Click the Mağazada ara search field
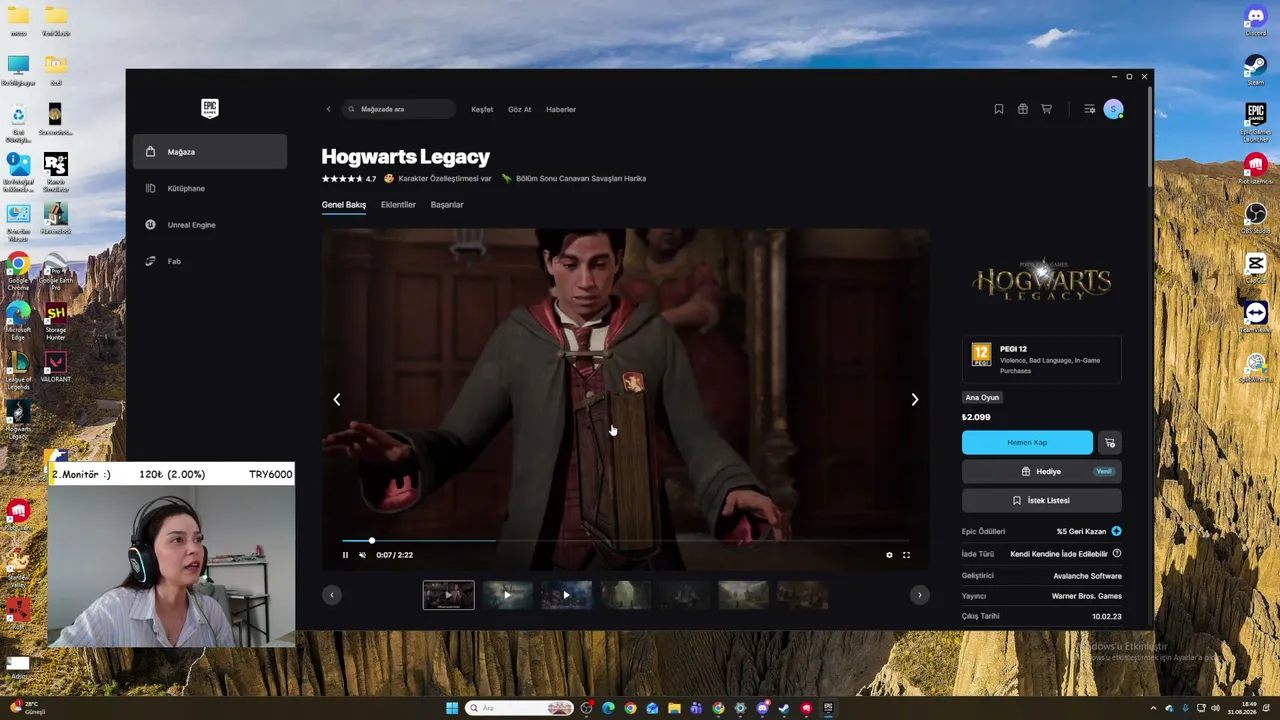This screenshot has height=720, width=1280. click(x=399, y=109)
